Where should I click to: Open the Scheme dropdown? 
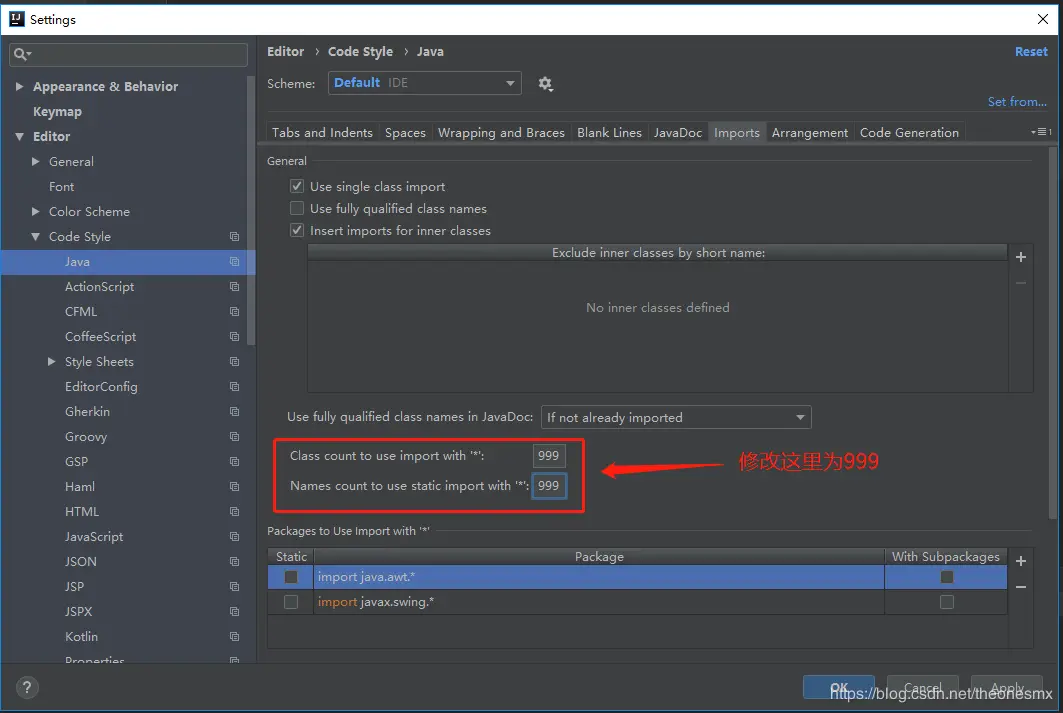[424, 83]
